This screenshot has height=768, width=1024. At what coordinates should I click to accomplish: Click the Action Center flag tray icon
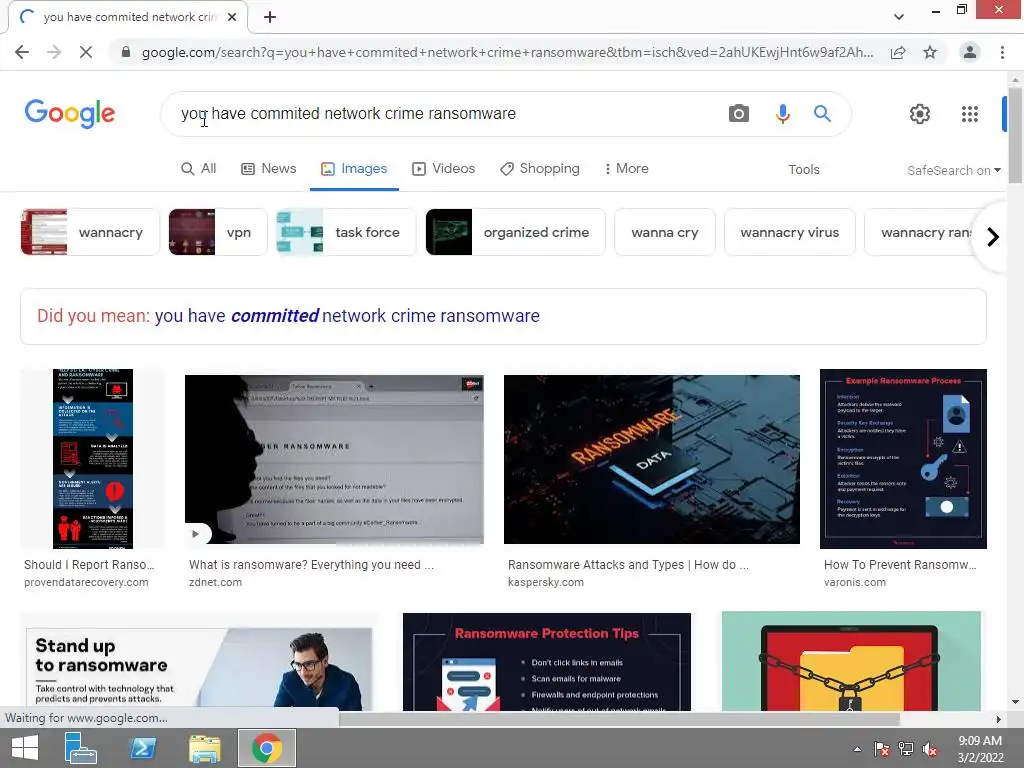click(x=881, y=749)
